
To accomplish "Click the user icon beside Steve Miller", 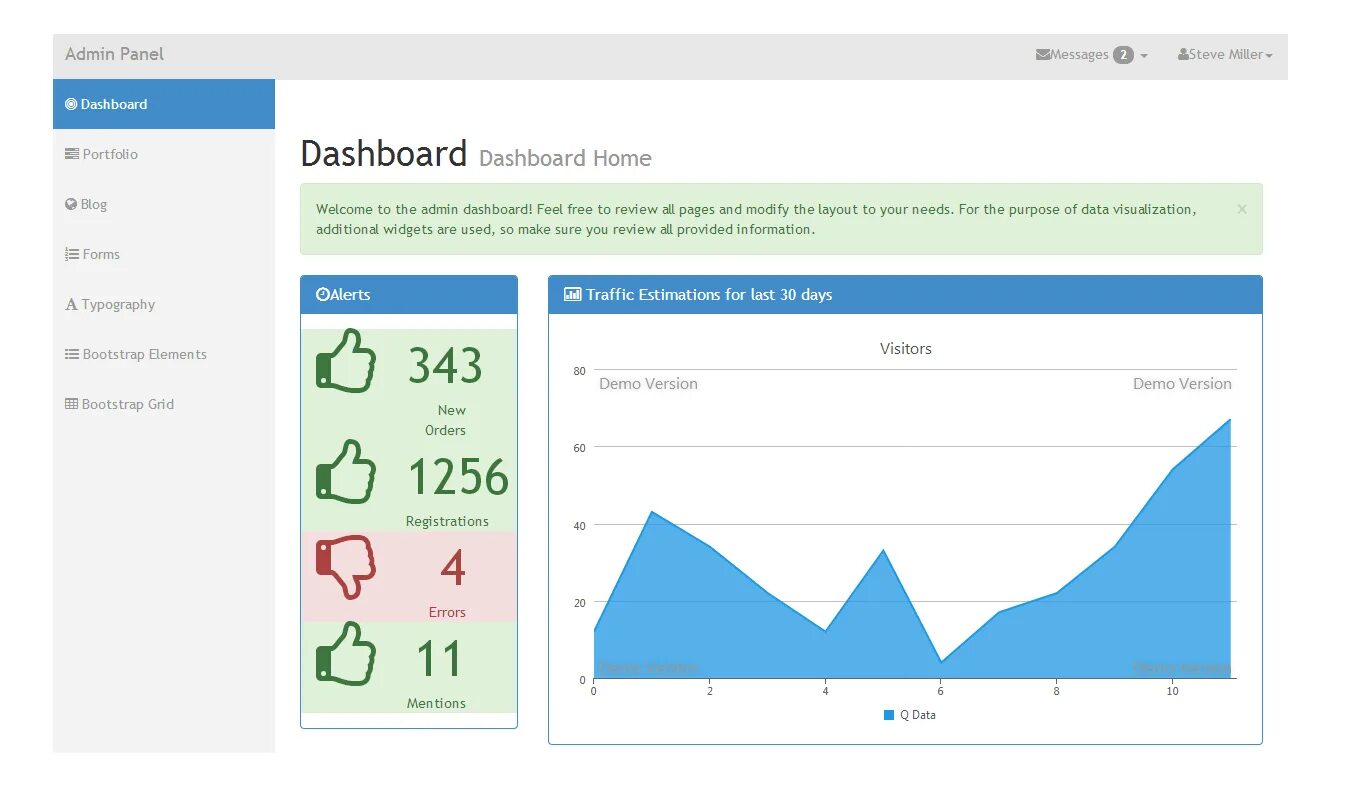I will pos(1184,55).
